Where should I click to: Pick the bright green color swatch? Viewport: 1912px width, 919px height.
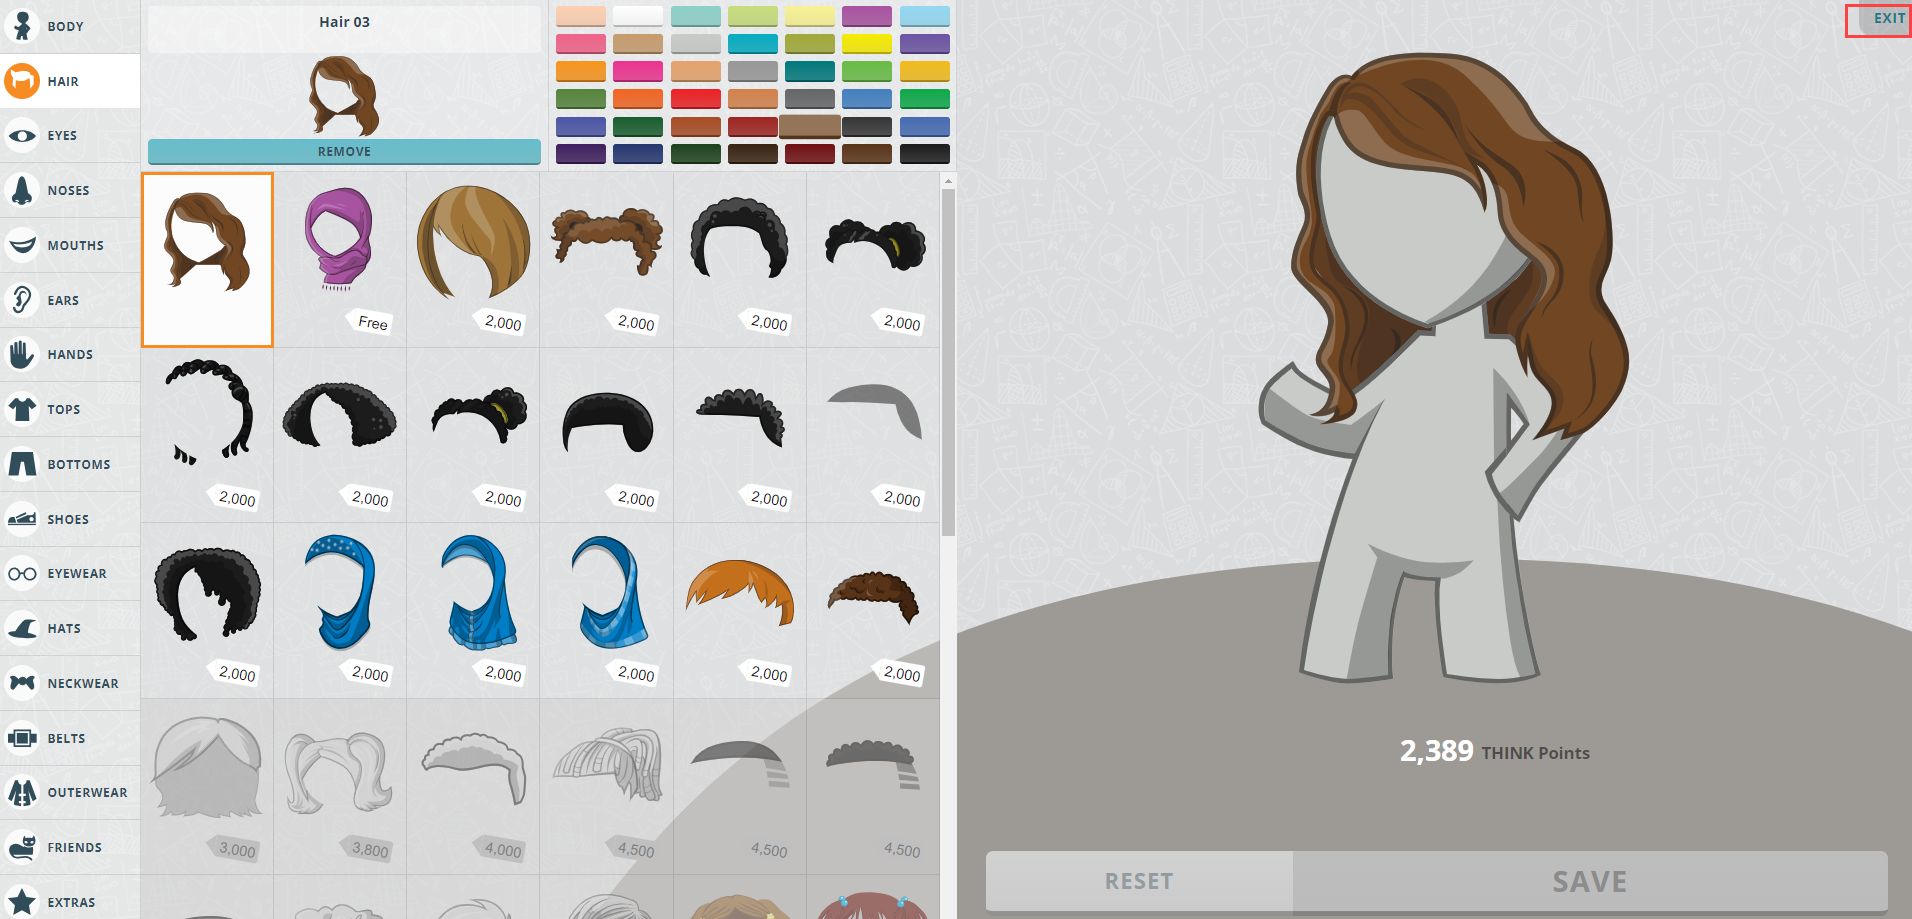click(x=925, y=99)
